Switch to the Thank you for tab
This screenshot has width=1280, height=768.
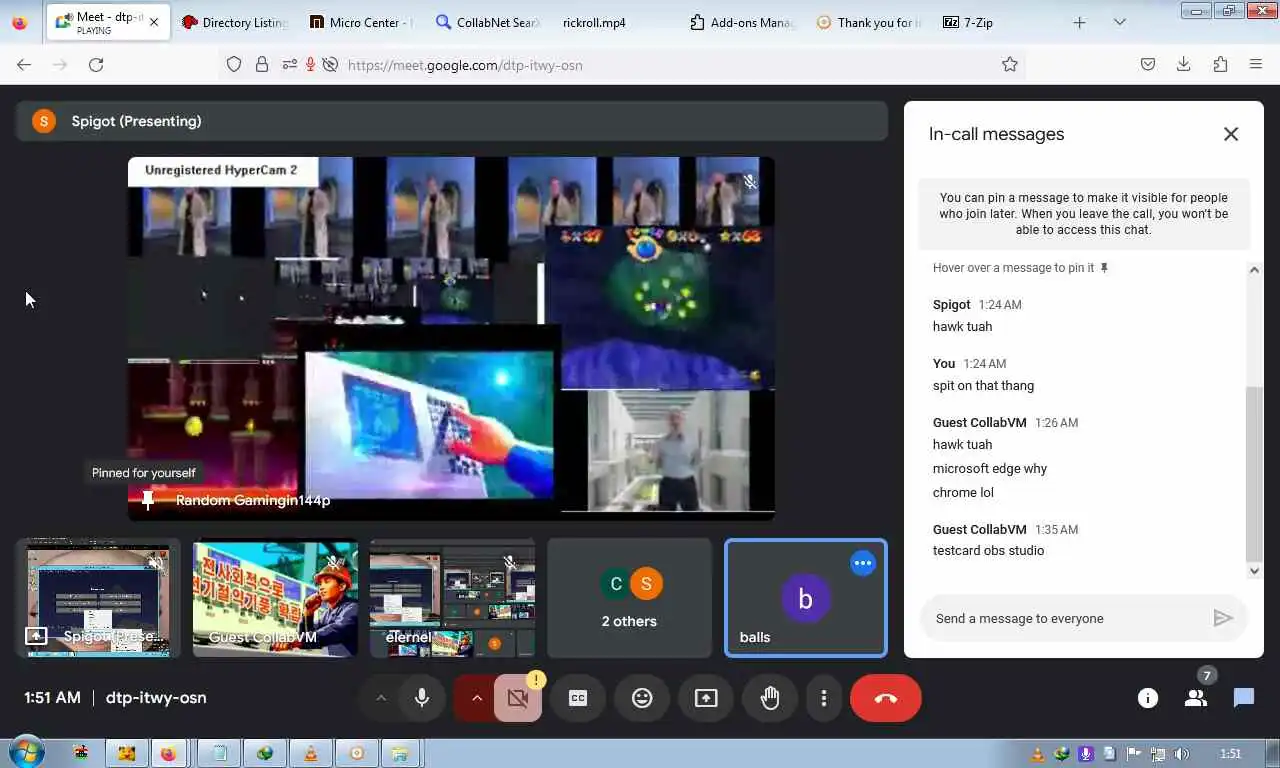[x=868, y=22]
